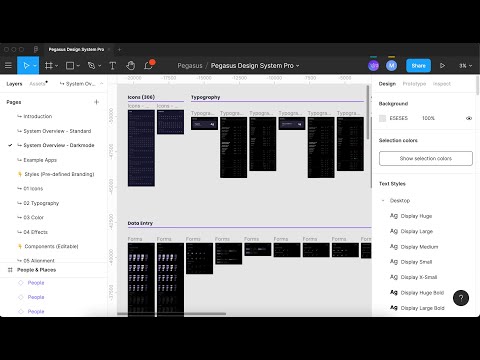Screen dimensions: 480x360
Task: Open the Comments tool with notification
Action: click(149, 65)
